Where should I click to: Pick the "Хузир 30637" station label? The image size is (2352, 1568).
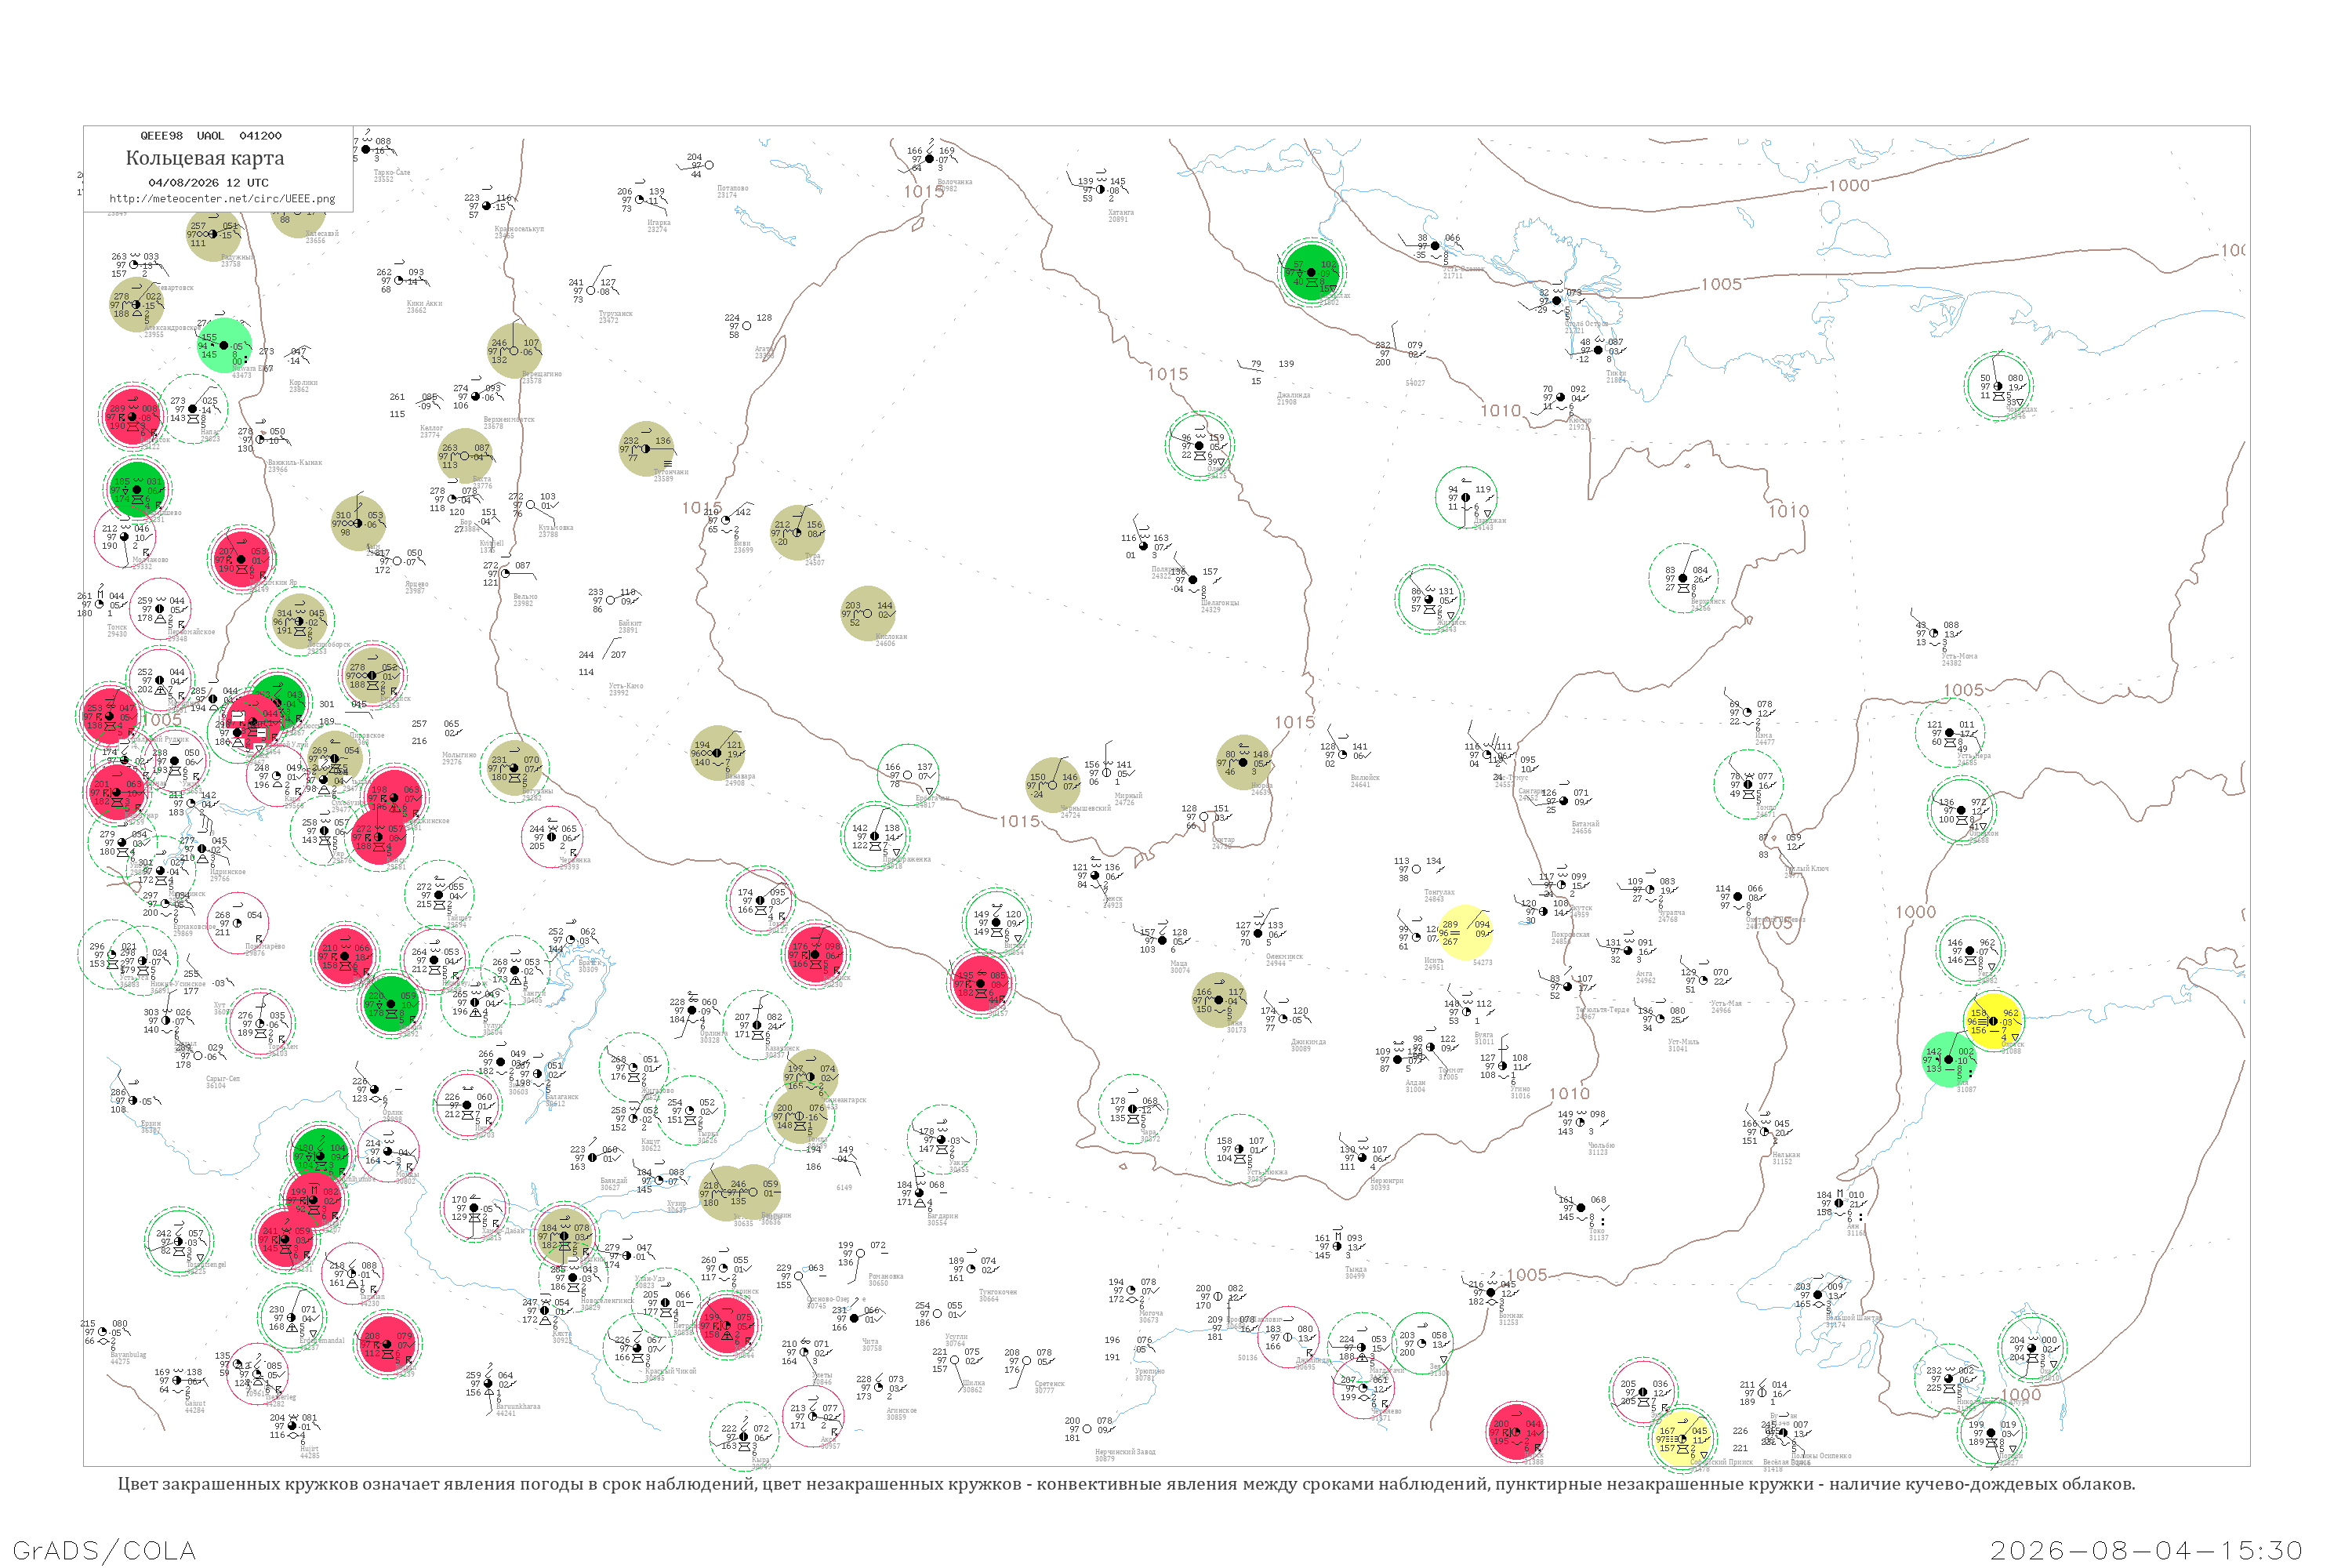tap(676, 1206)
